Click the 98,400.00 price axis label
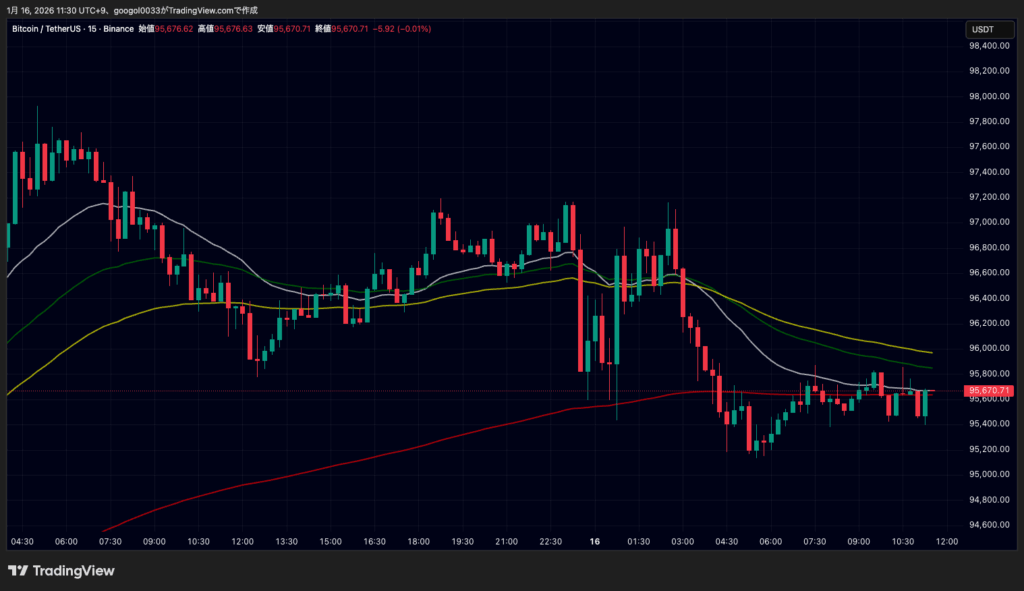 tap(989, 46)
